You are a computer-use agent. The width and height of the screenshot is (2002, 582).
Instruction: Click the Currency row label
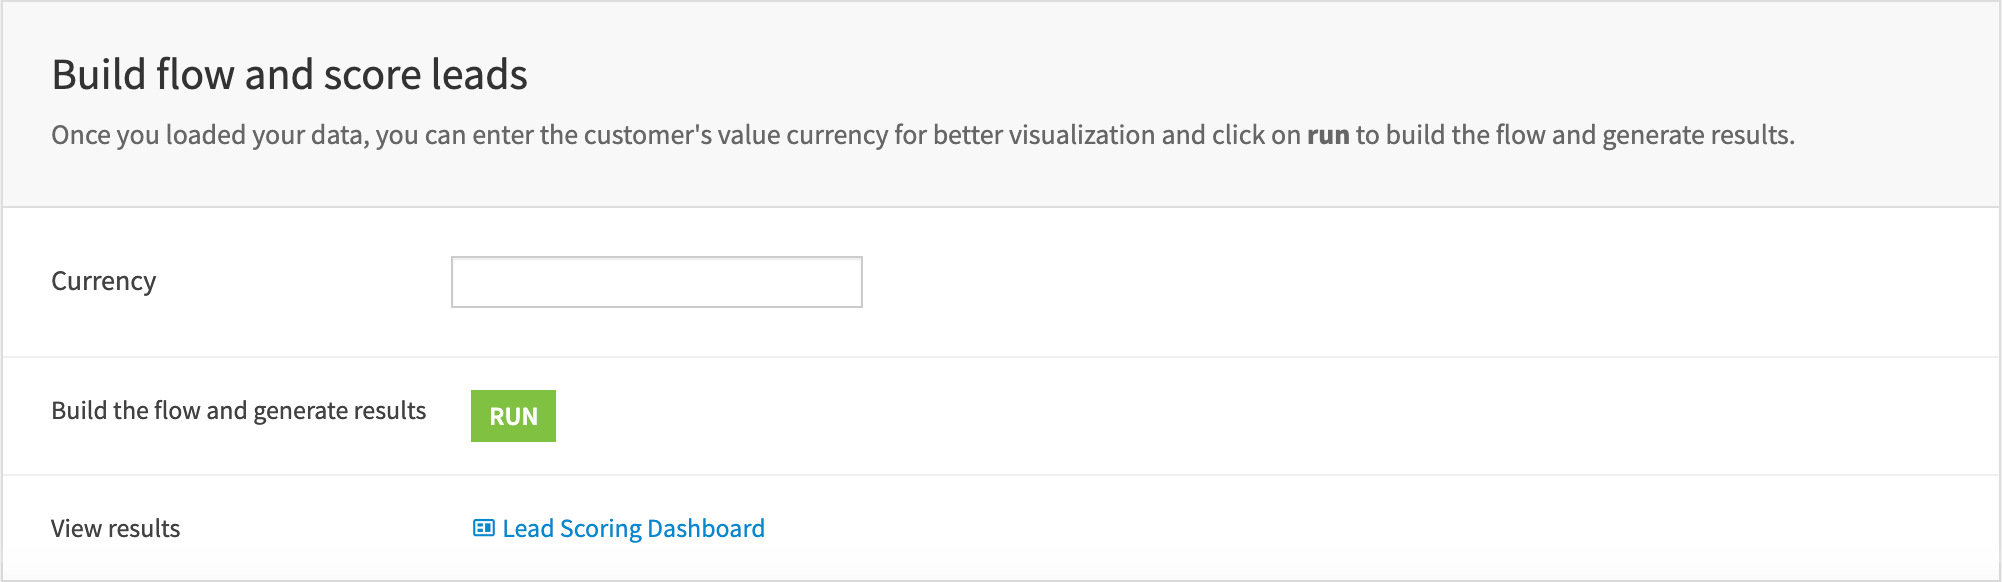click(104, 281)
